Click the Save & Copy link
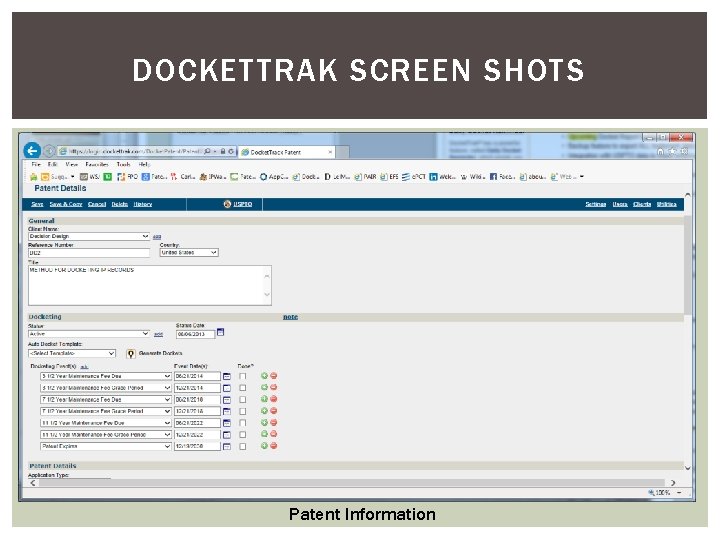The height and width of the screenshot is (540, 720). point(66,204)
